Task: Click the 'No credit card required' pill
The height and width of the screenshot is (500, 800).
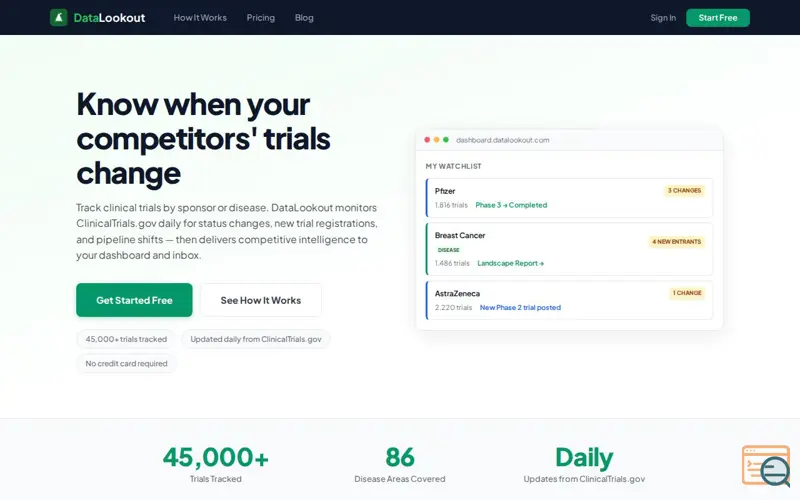Action: (x=126, y=364)
